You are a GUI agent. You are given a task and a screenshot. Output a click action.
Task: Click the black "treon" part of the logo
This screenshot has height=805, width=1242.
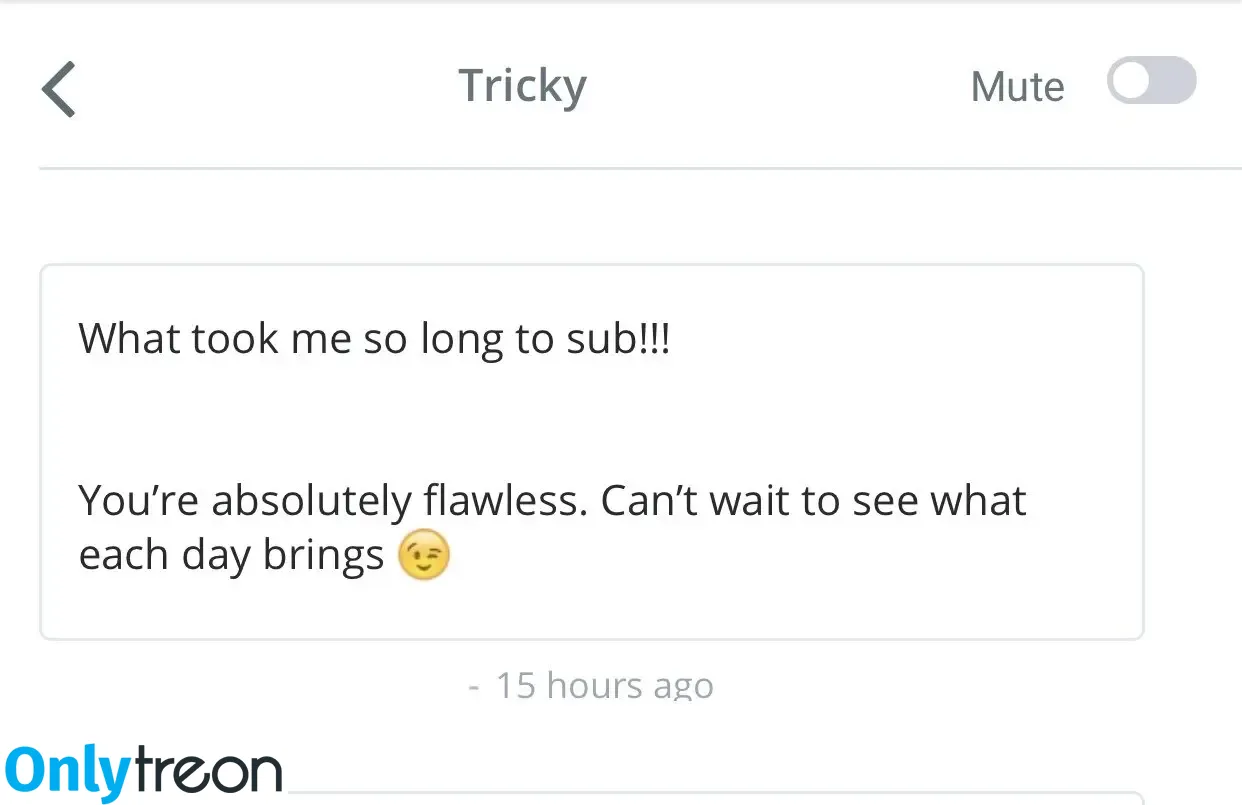point(208,771)
